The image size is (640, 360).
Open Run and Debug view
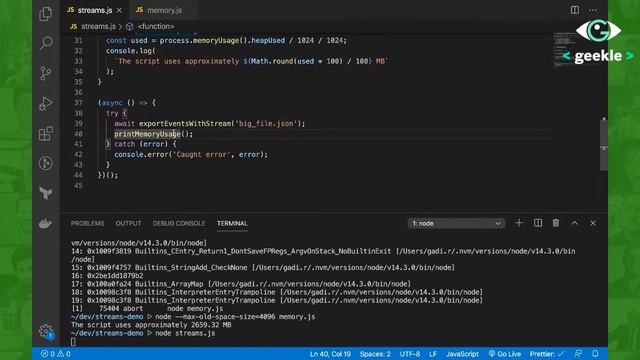(x=46, y=103)
